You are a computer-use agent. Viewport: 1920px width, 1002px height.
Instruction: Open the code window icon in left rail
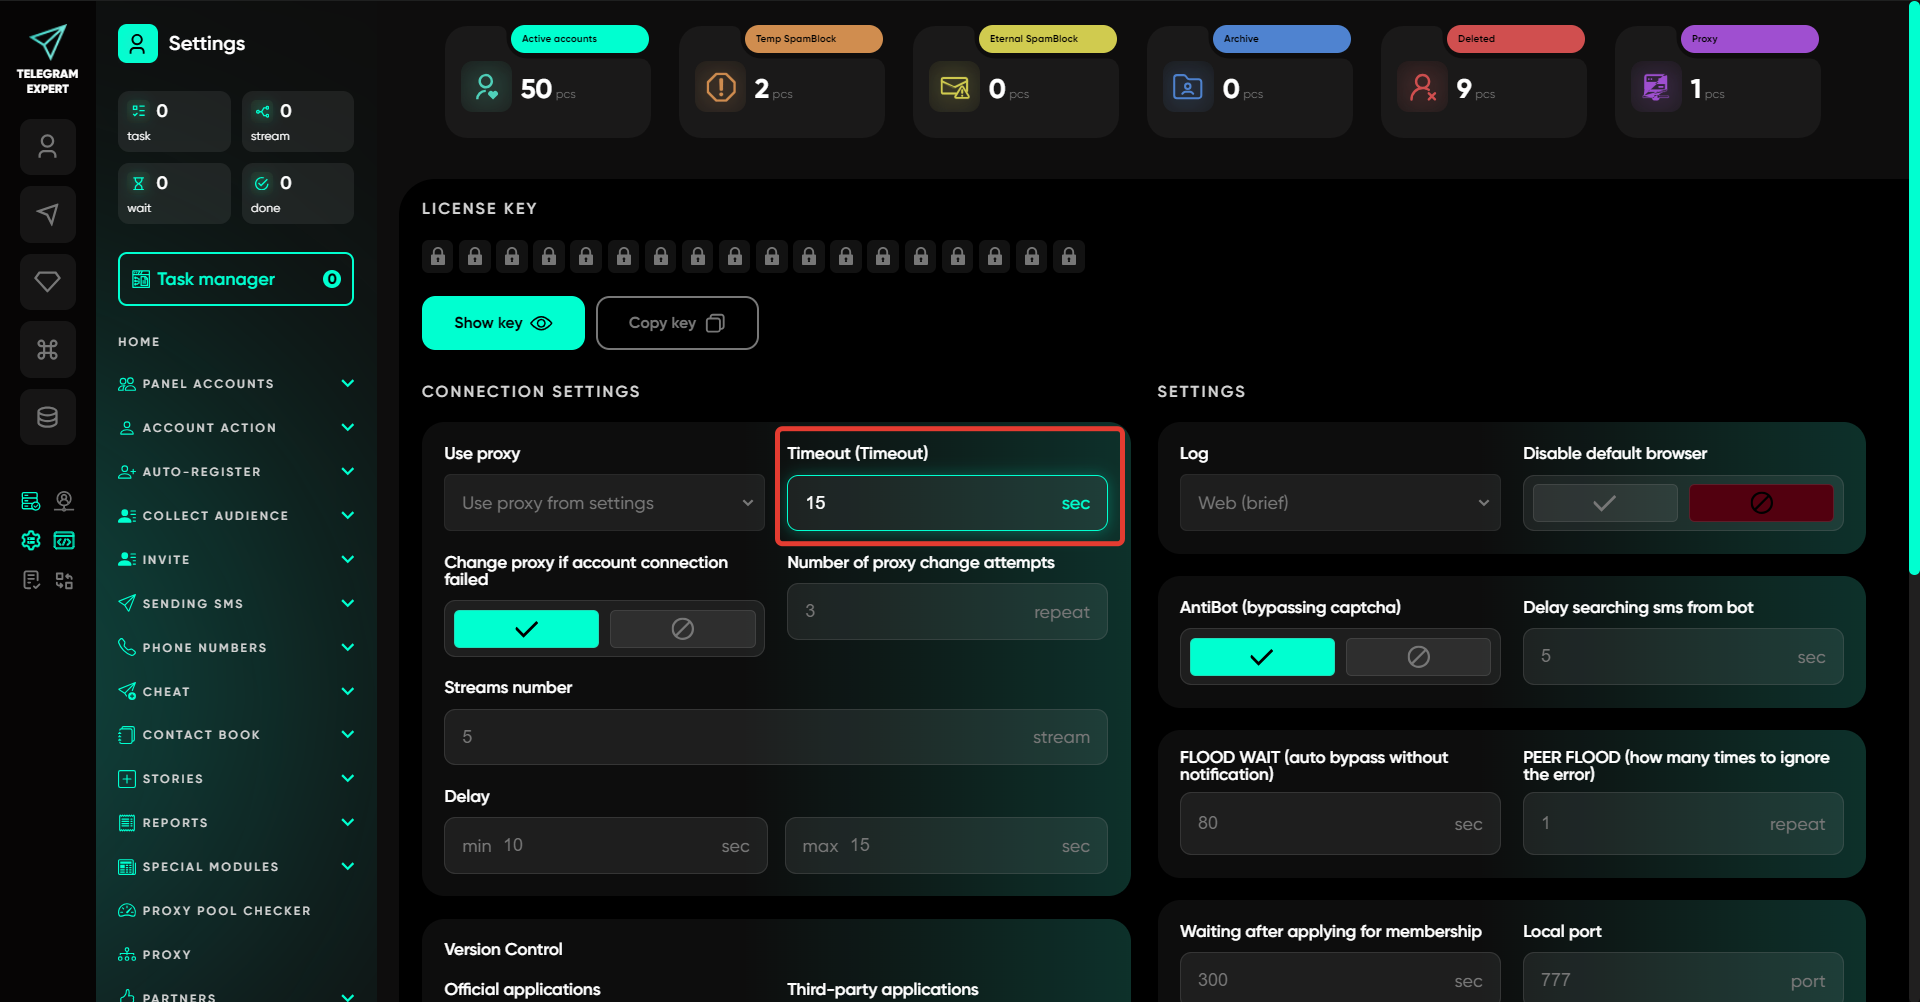64,540
